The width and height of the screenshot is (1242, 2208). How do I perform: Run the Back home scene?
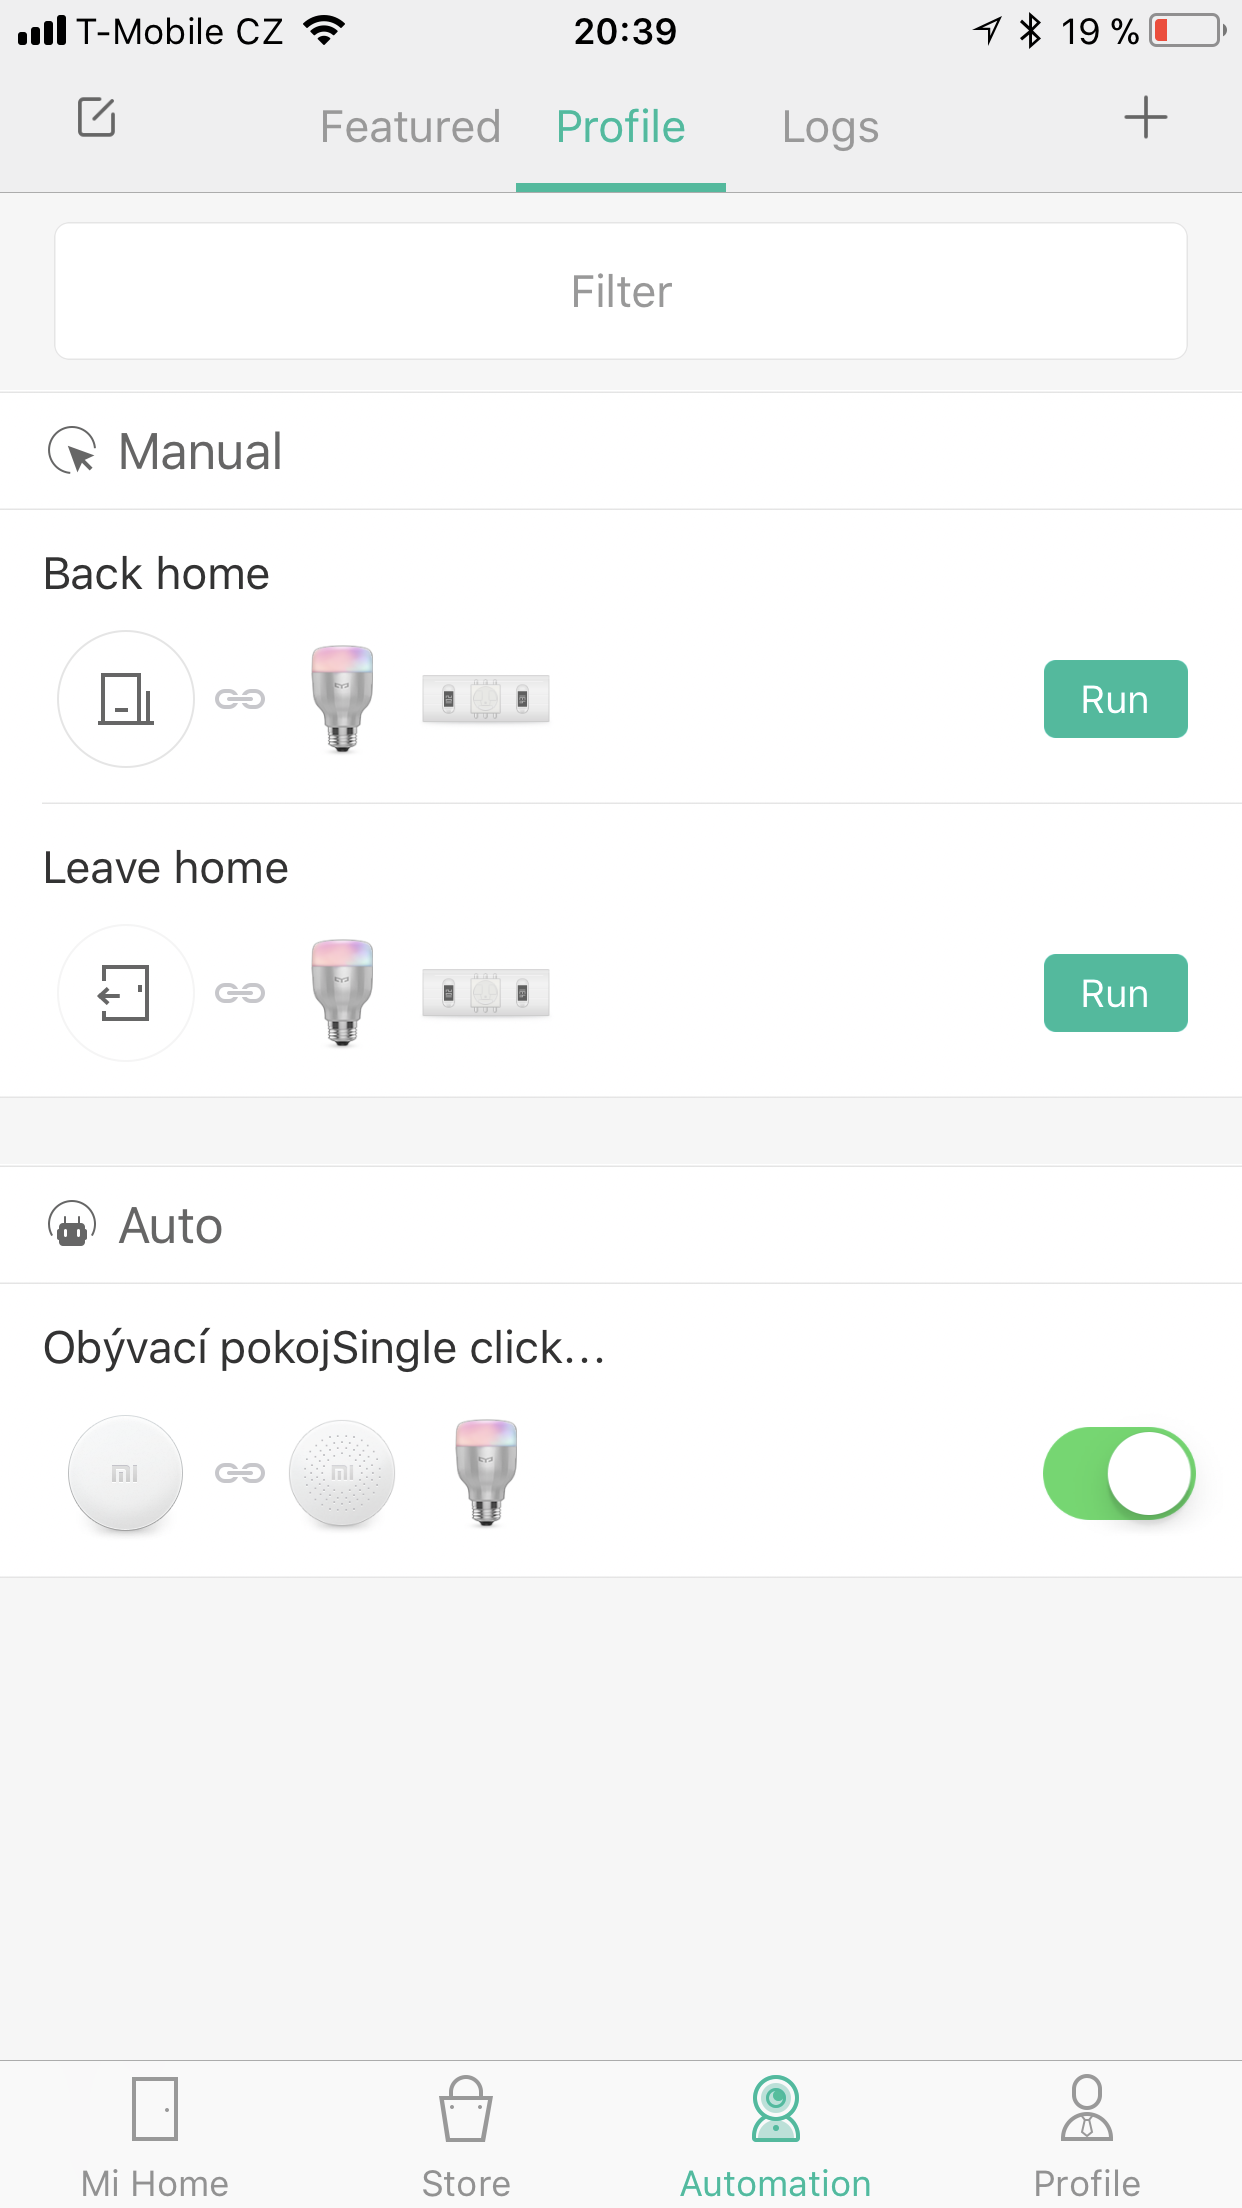1116,699
